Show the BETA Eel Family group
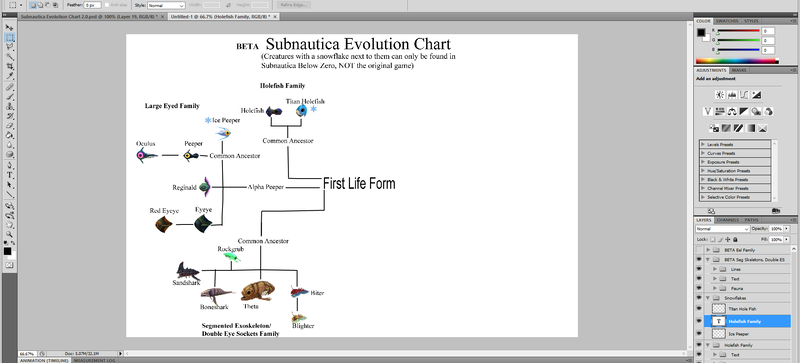This screenshot has height=363, width=800. (x=698, y=250)
